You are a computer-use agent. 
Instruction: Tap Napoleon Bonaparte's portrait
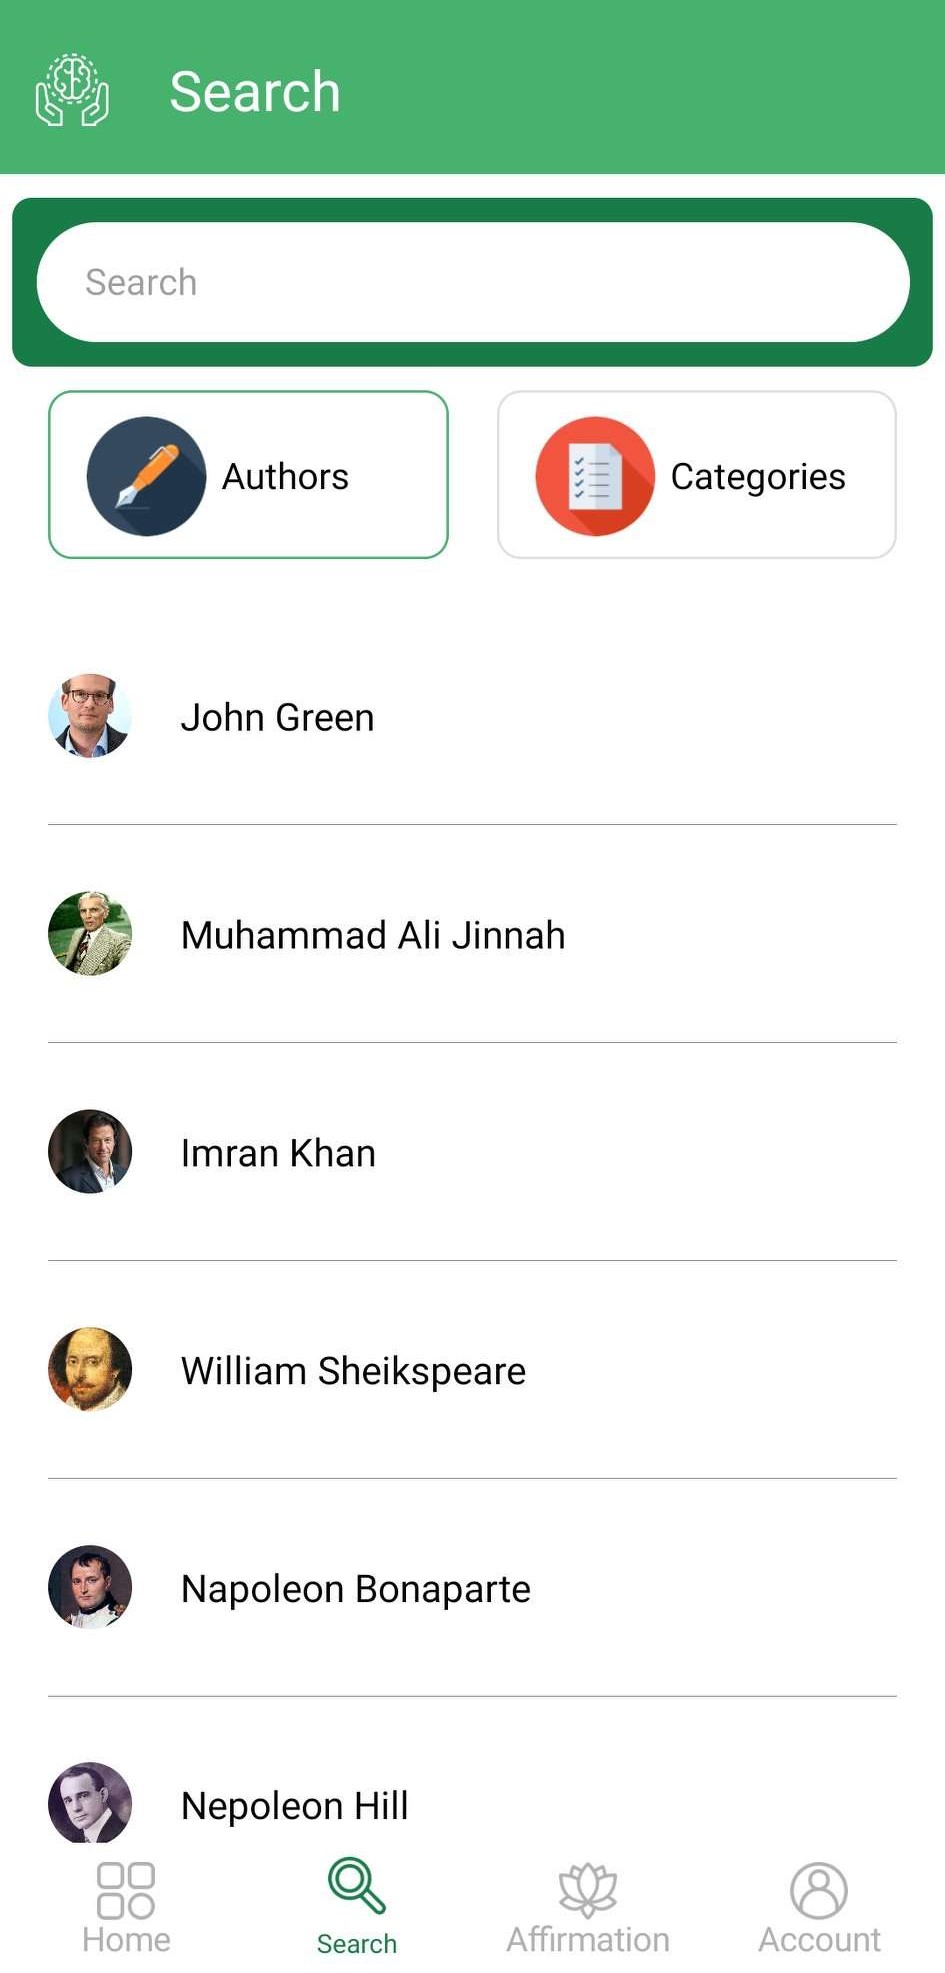pos(90,1588)
